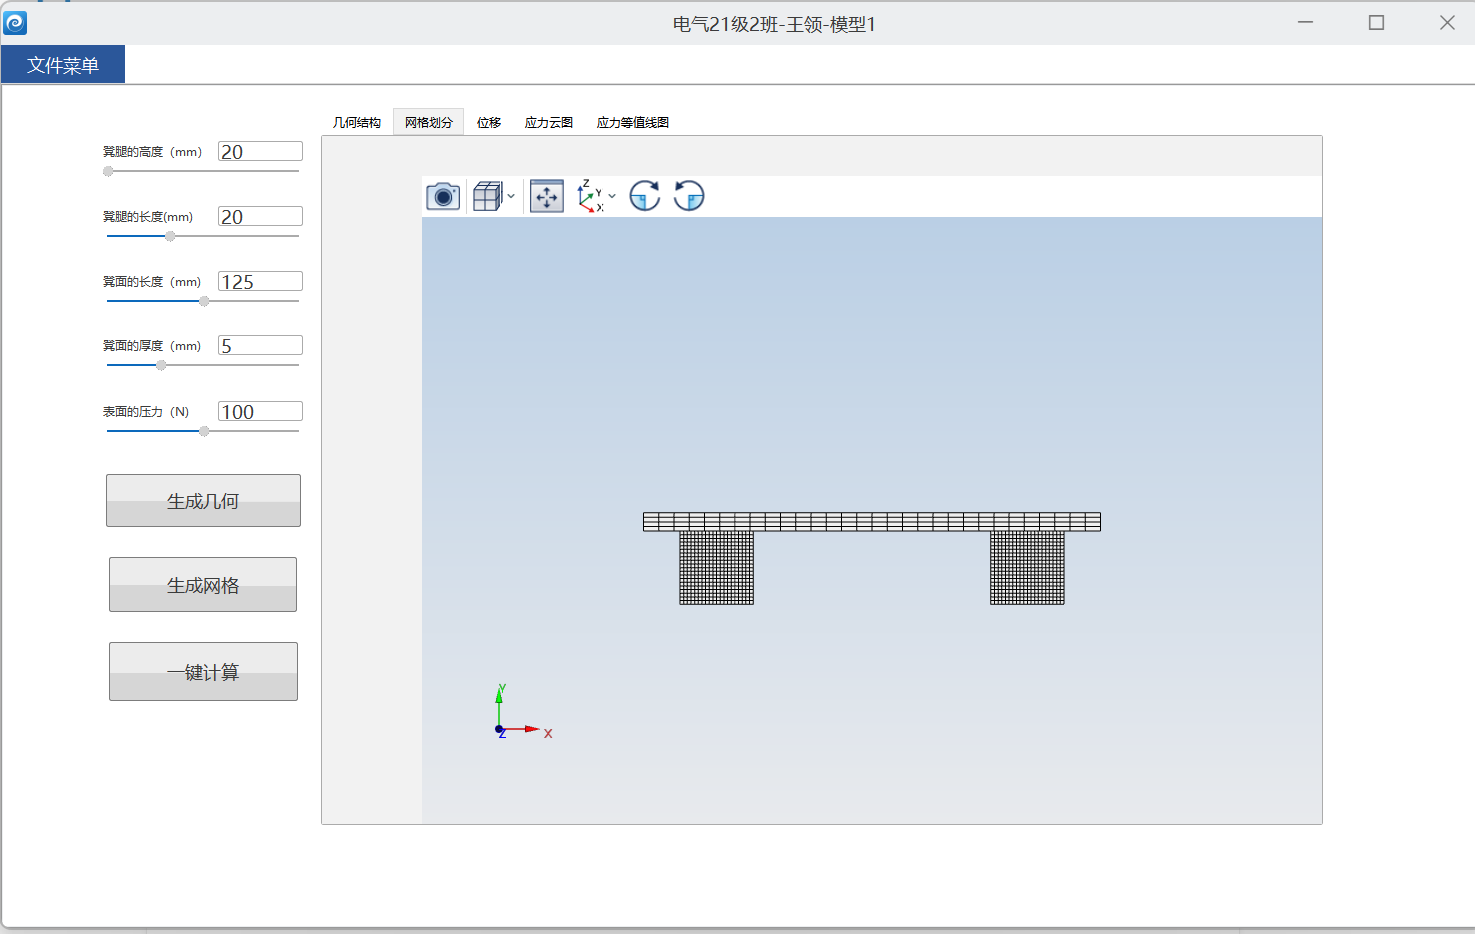Select the XYZ axis orientation icon
Screen dimensions: 1475x934
(x=590, y=196)
